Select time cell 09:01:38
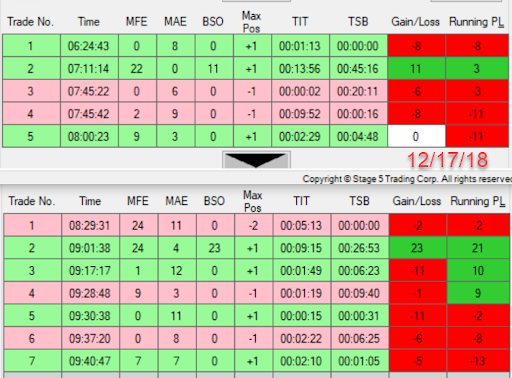Image resolution: width=512 pixels, height=378 pixels. [90, 248]
